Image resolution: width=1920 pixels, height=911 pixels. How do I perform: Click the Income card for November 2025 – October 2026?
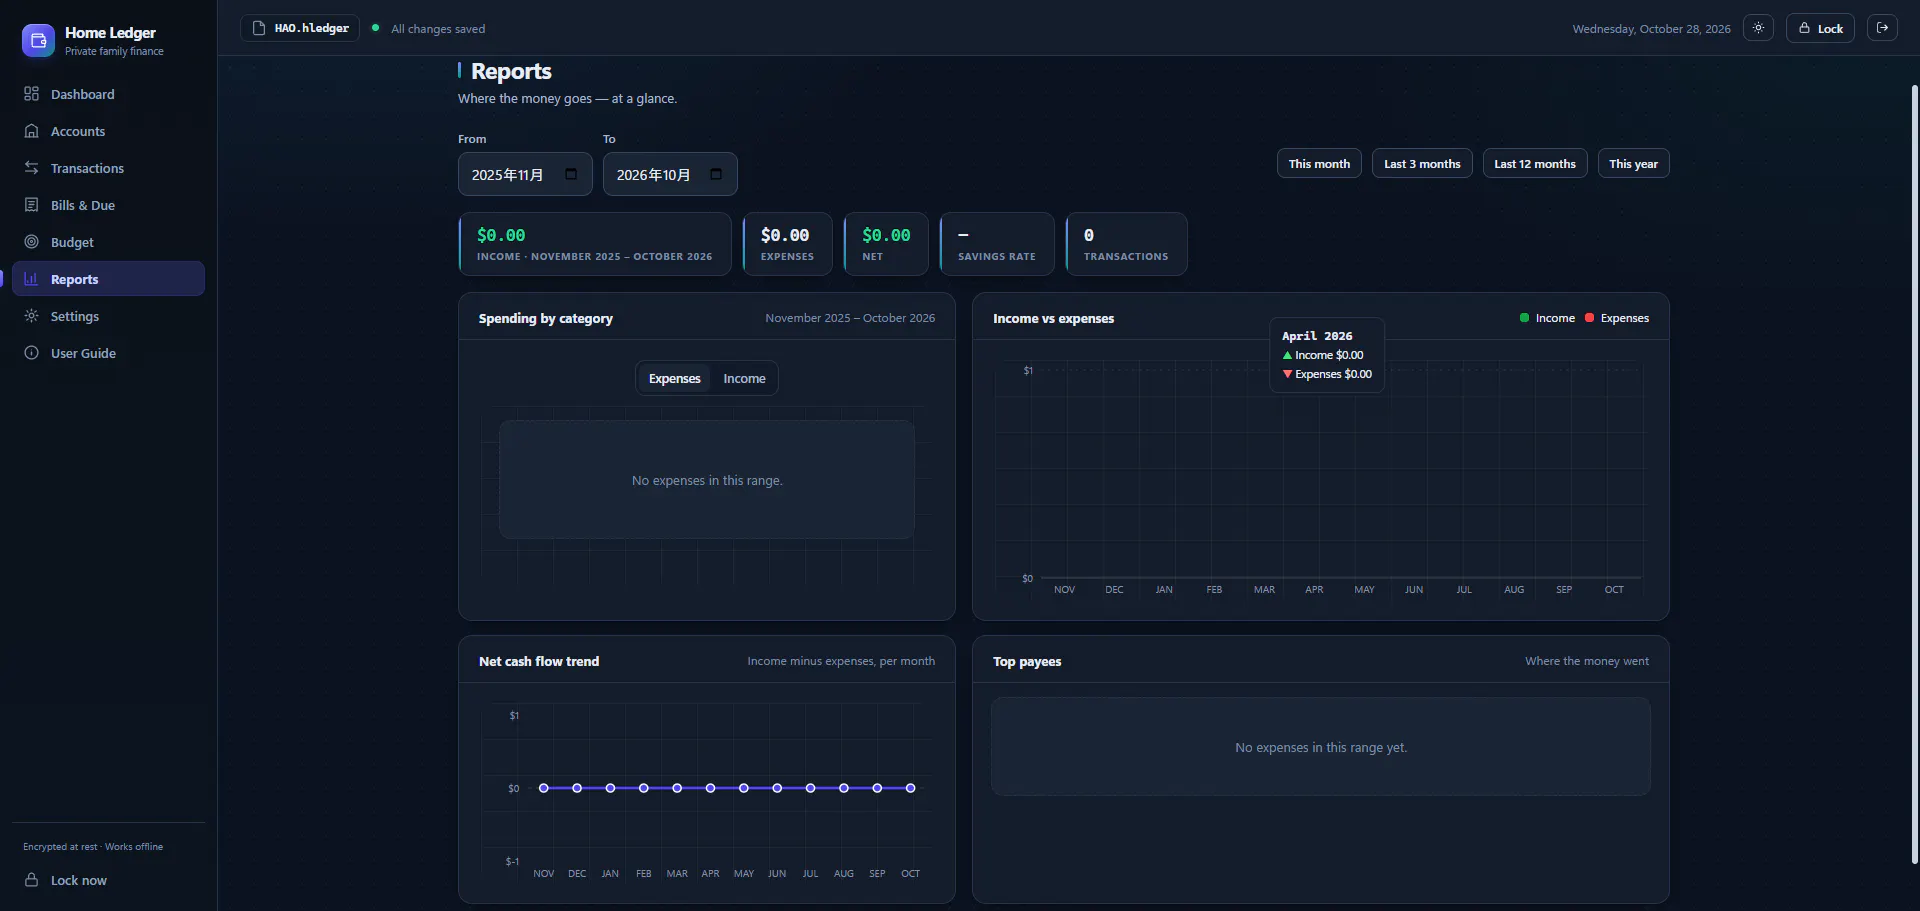595,244
